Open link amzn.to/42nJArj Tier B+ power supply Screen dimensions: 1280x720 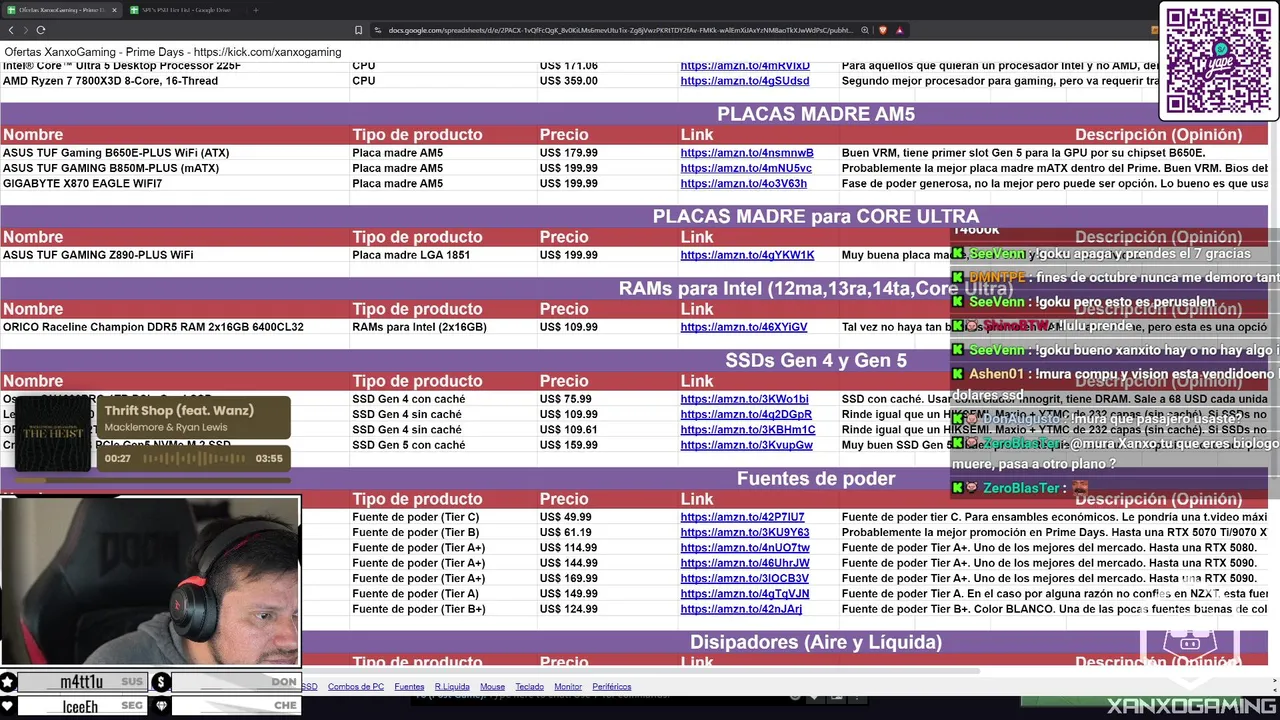click(741, 609)
